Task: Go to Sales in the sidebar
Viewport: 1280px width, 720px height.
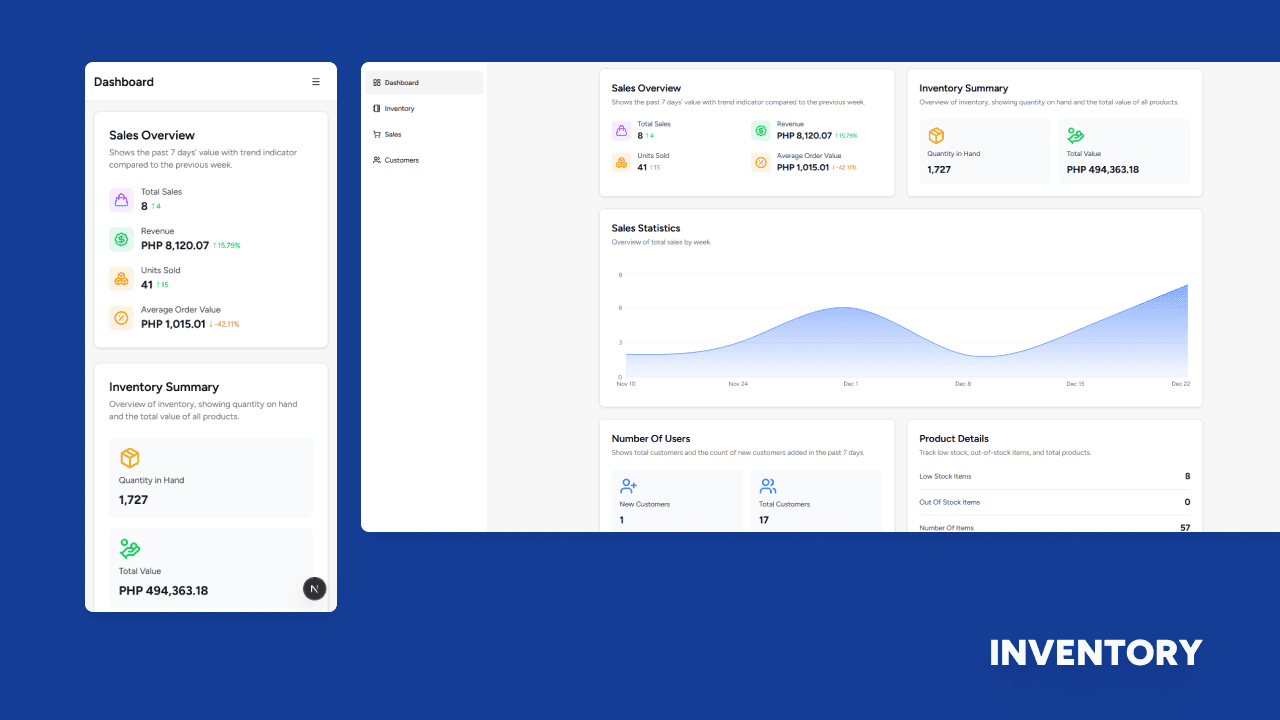Action: [x=392, y=134]
